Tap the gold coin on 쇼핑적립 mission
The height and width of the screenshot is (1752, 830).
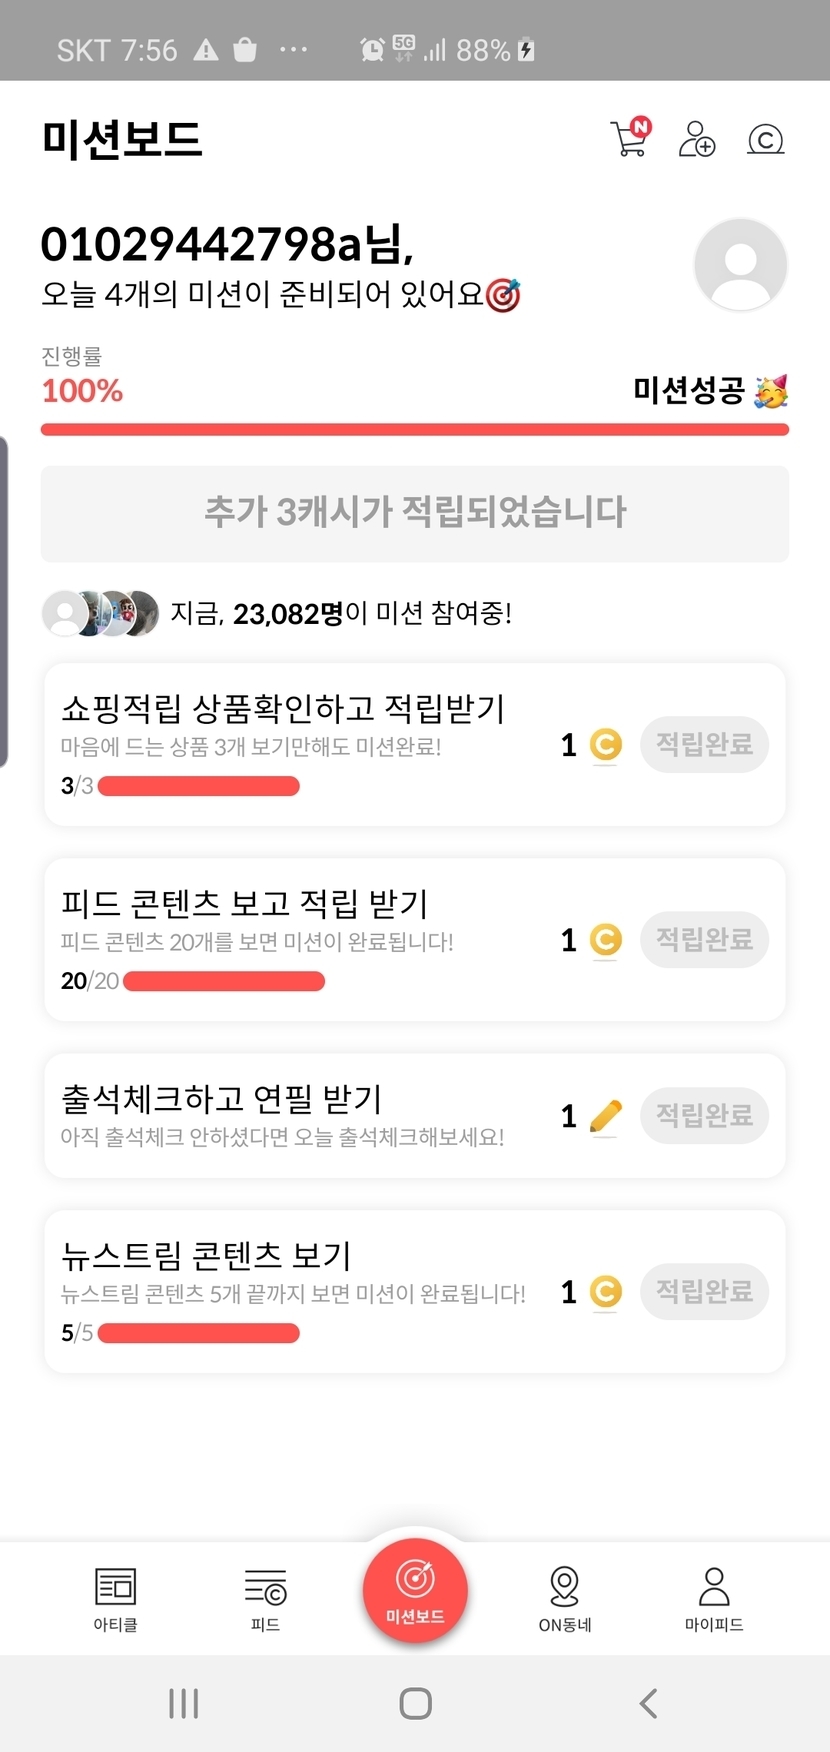(605, 745)
